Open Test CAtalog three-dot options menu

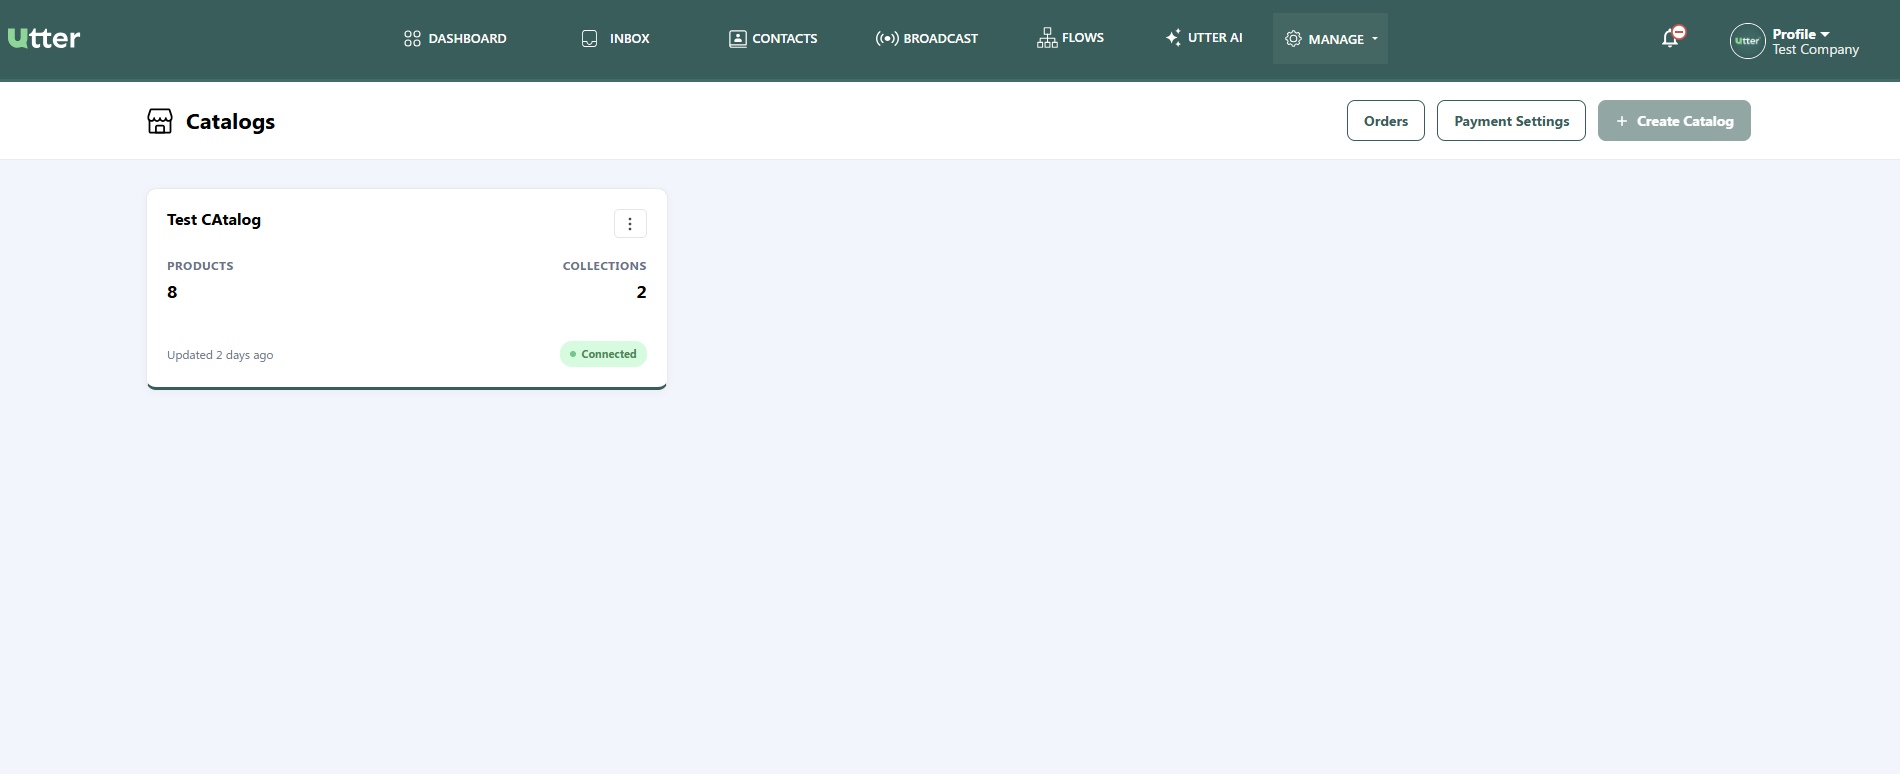point(630,224)
